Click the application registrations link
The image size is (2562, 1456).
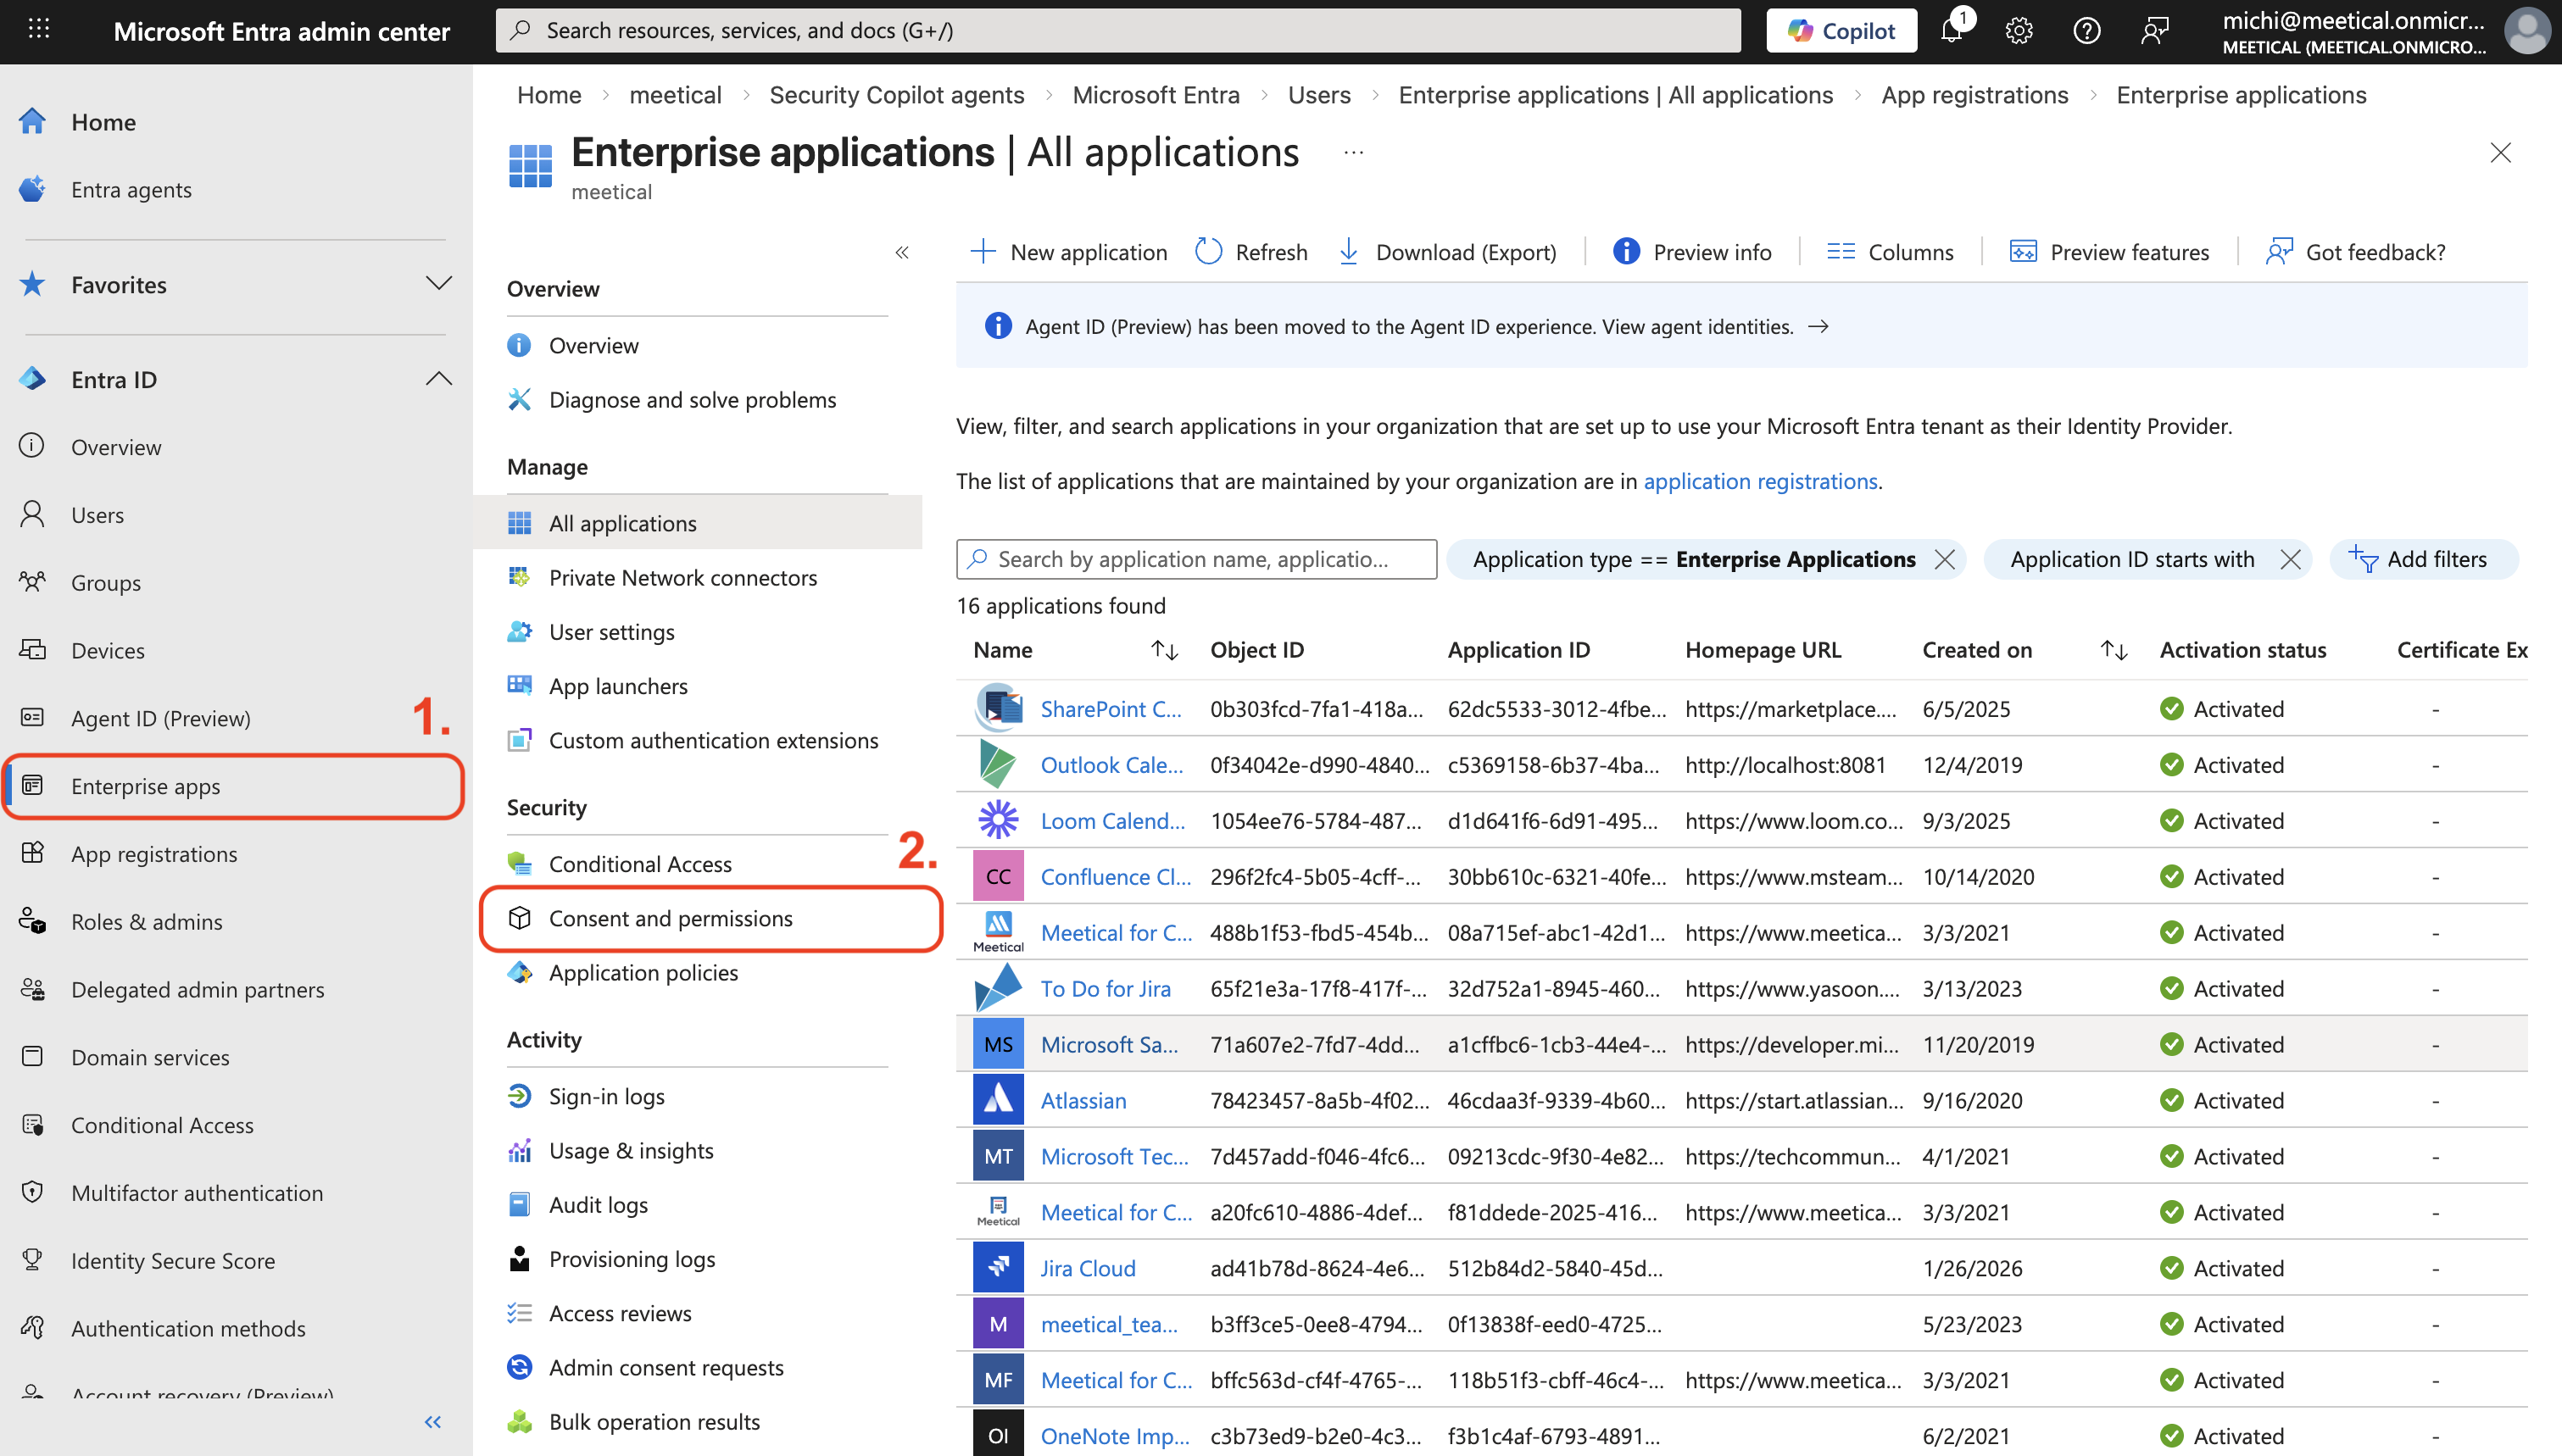[x=1760, y=481]
